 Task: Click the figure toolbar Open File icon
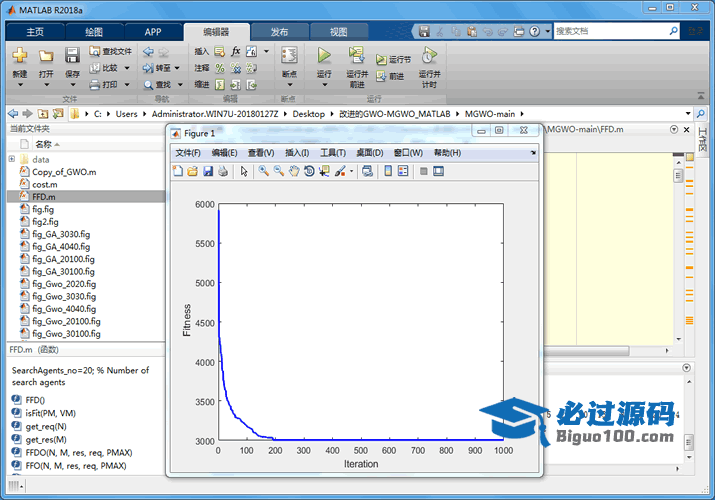click(192, 171)
